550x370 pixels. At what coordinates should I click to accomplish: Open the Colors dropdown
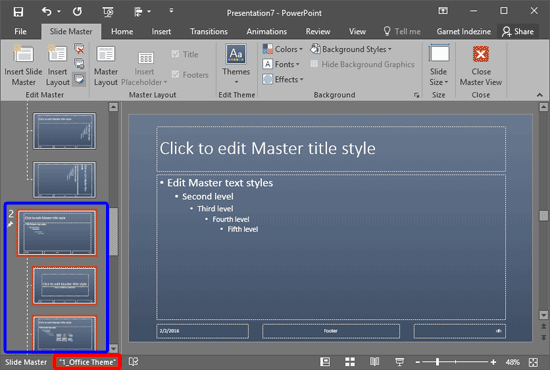[282, 49]
